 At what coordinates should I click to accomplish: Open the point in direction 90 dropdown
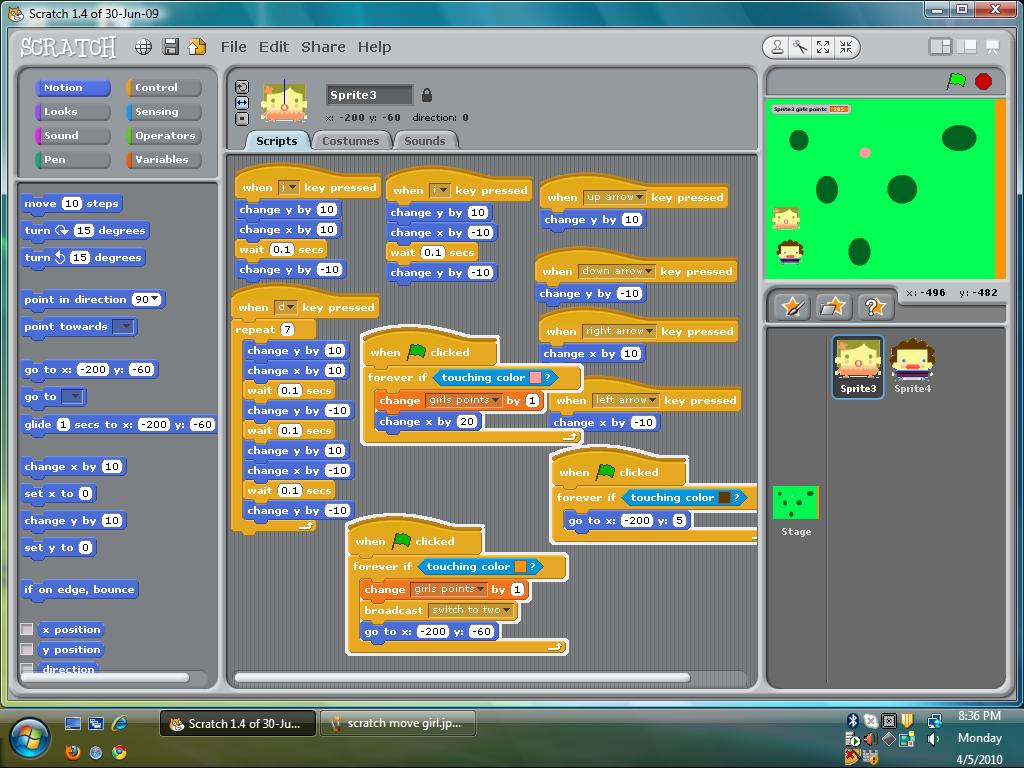[x=154, y=299]
